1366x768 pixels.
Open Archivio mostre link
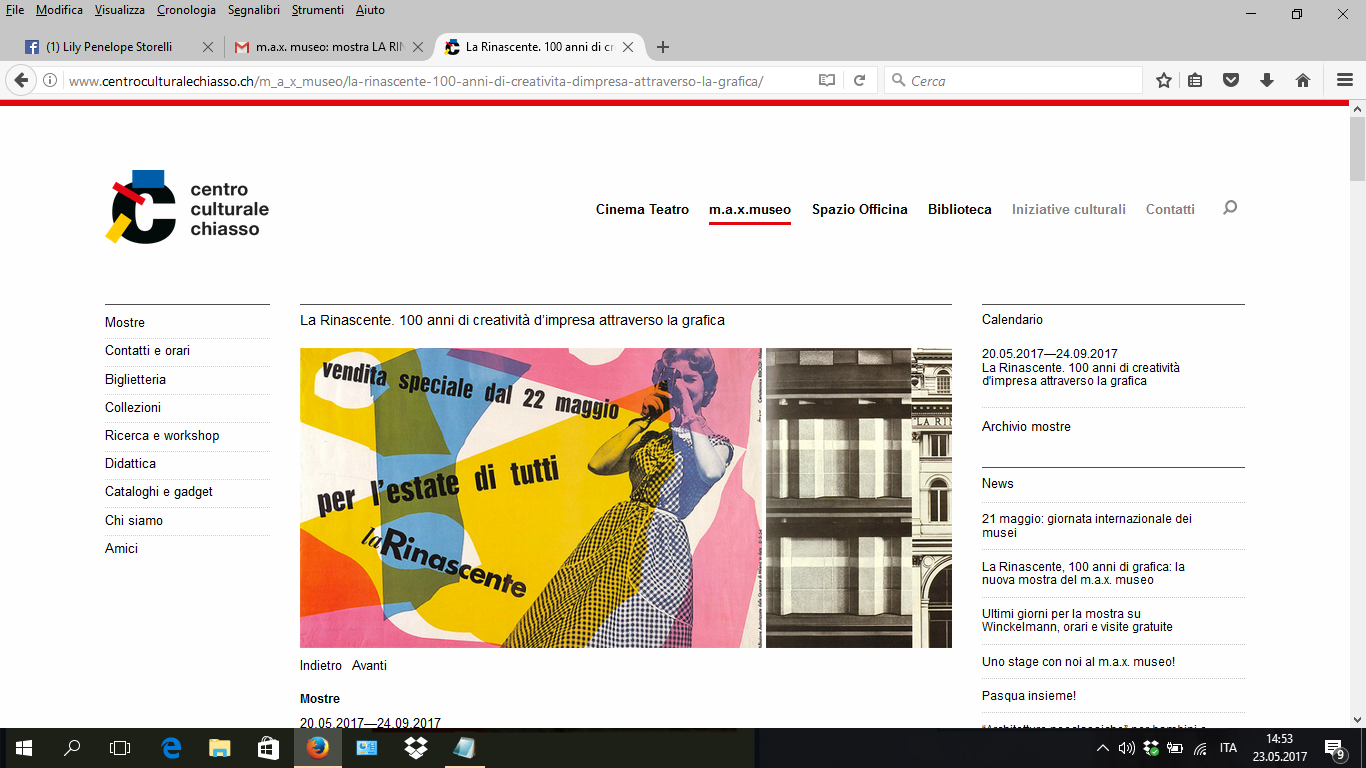[1026, 427]
